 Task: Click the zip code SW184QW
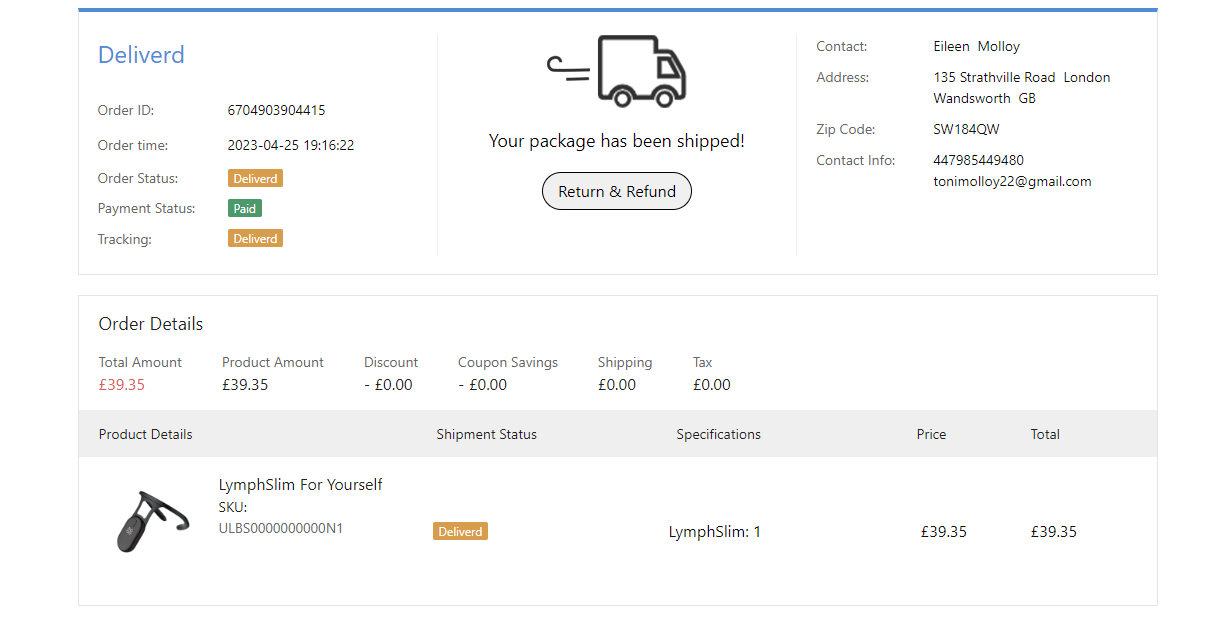[966, 129]
